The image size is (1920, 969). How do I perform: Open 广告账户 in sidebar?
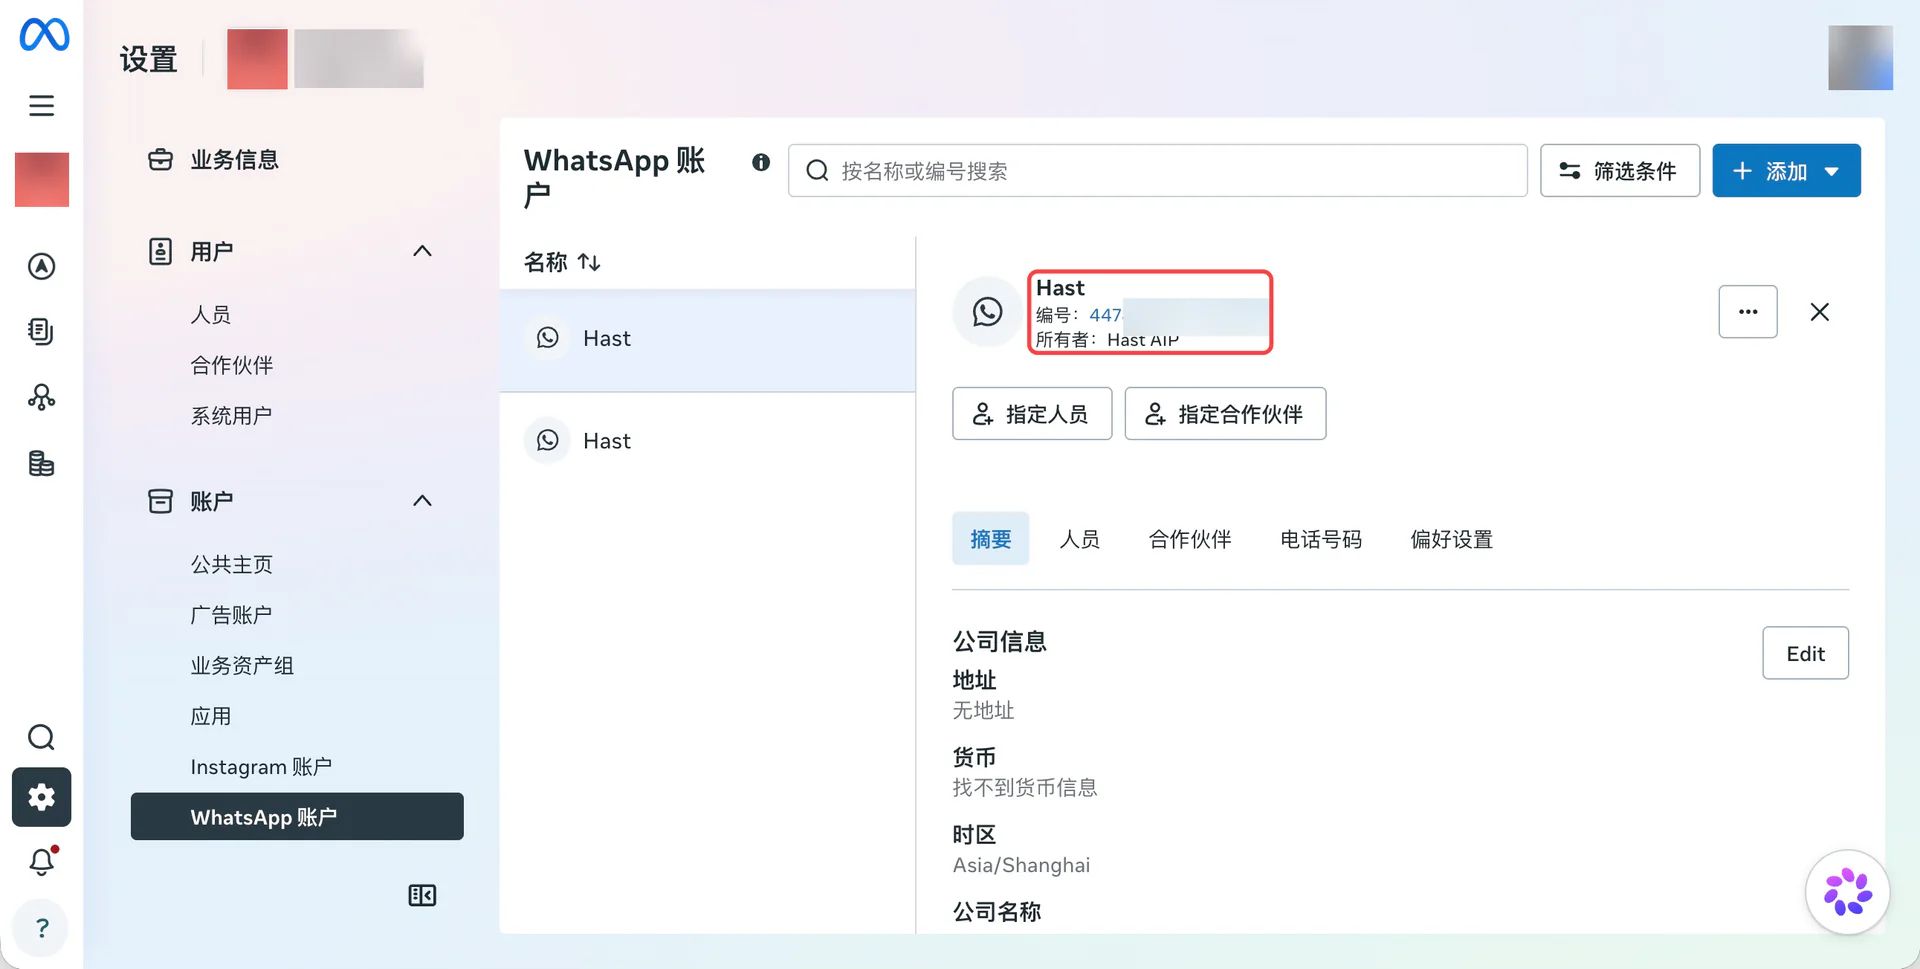231,615
